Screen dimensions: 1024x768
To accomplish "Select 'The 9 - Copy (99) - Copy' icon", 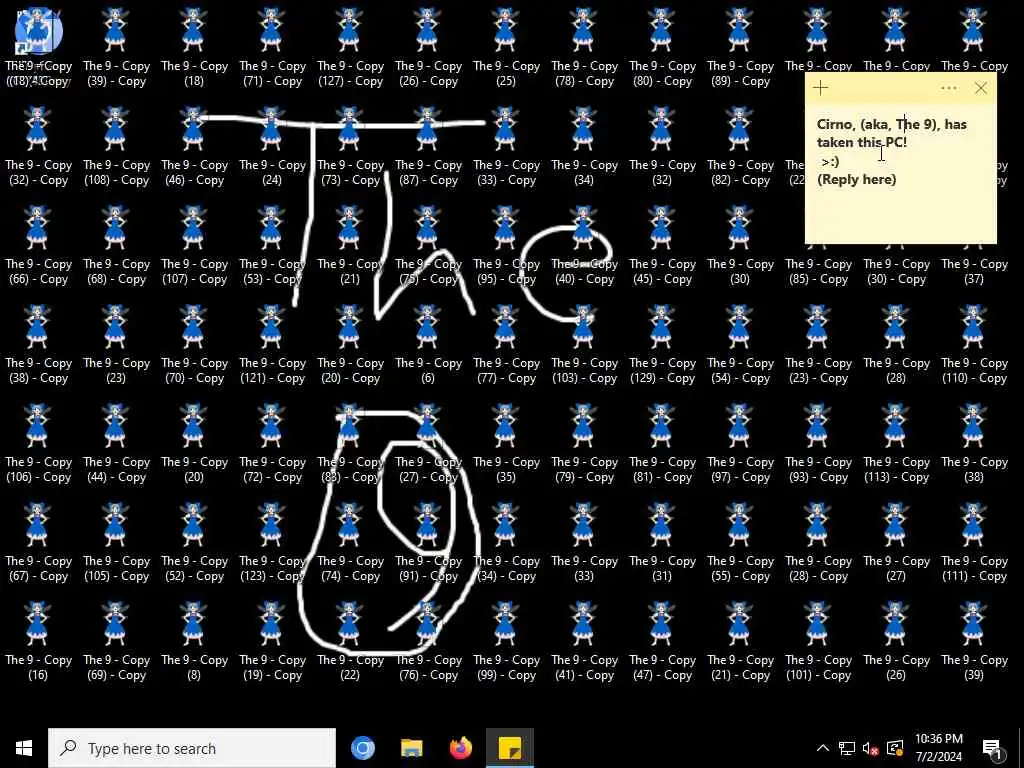I will 506,643.
